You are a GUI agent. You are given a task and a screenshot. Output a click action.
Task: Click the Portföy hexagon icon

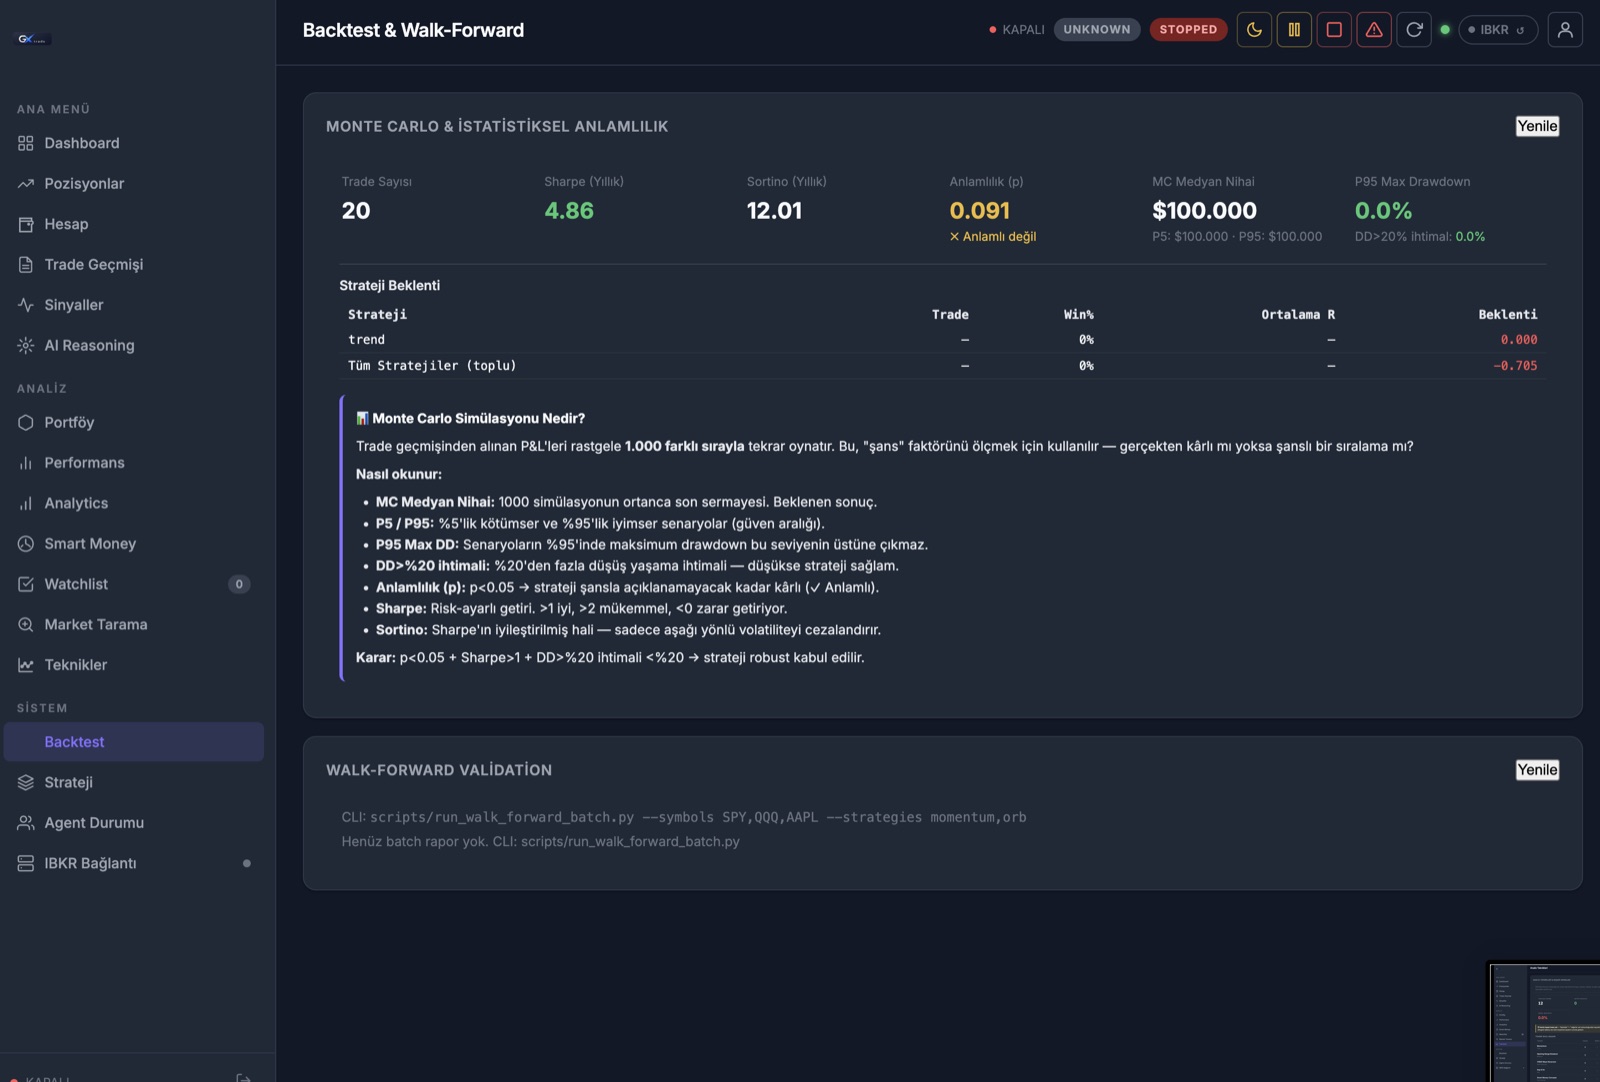click(x=26, y=422)
